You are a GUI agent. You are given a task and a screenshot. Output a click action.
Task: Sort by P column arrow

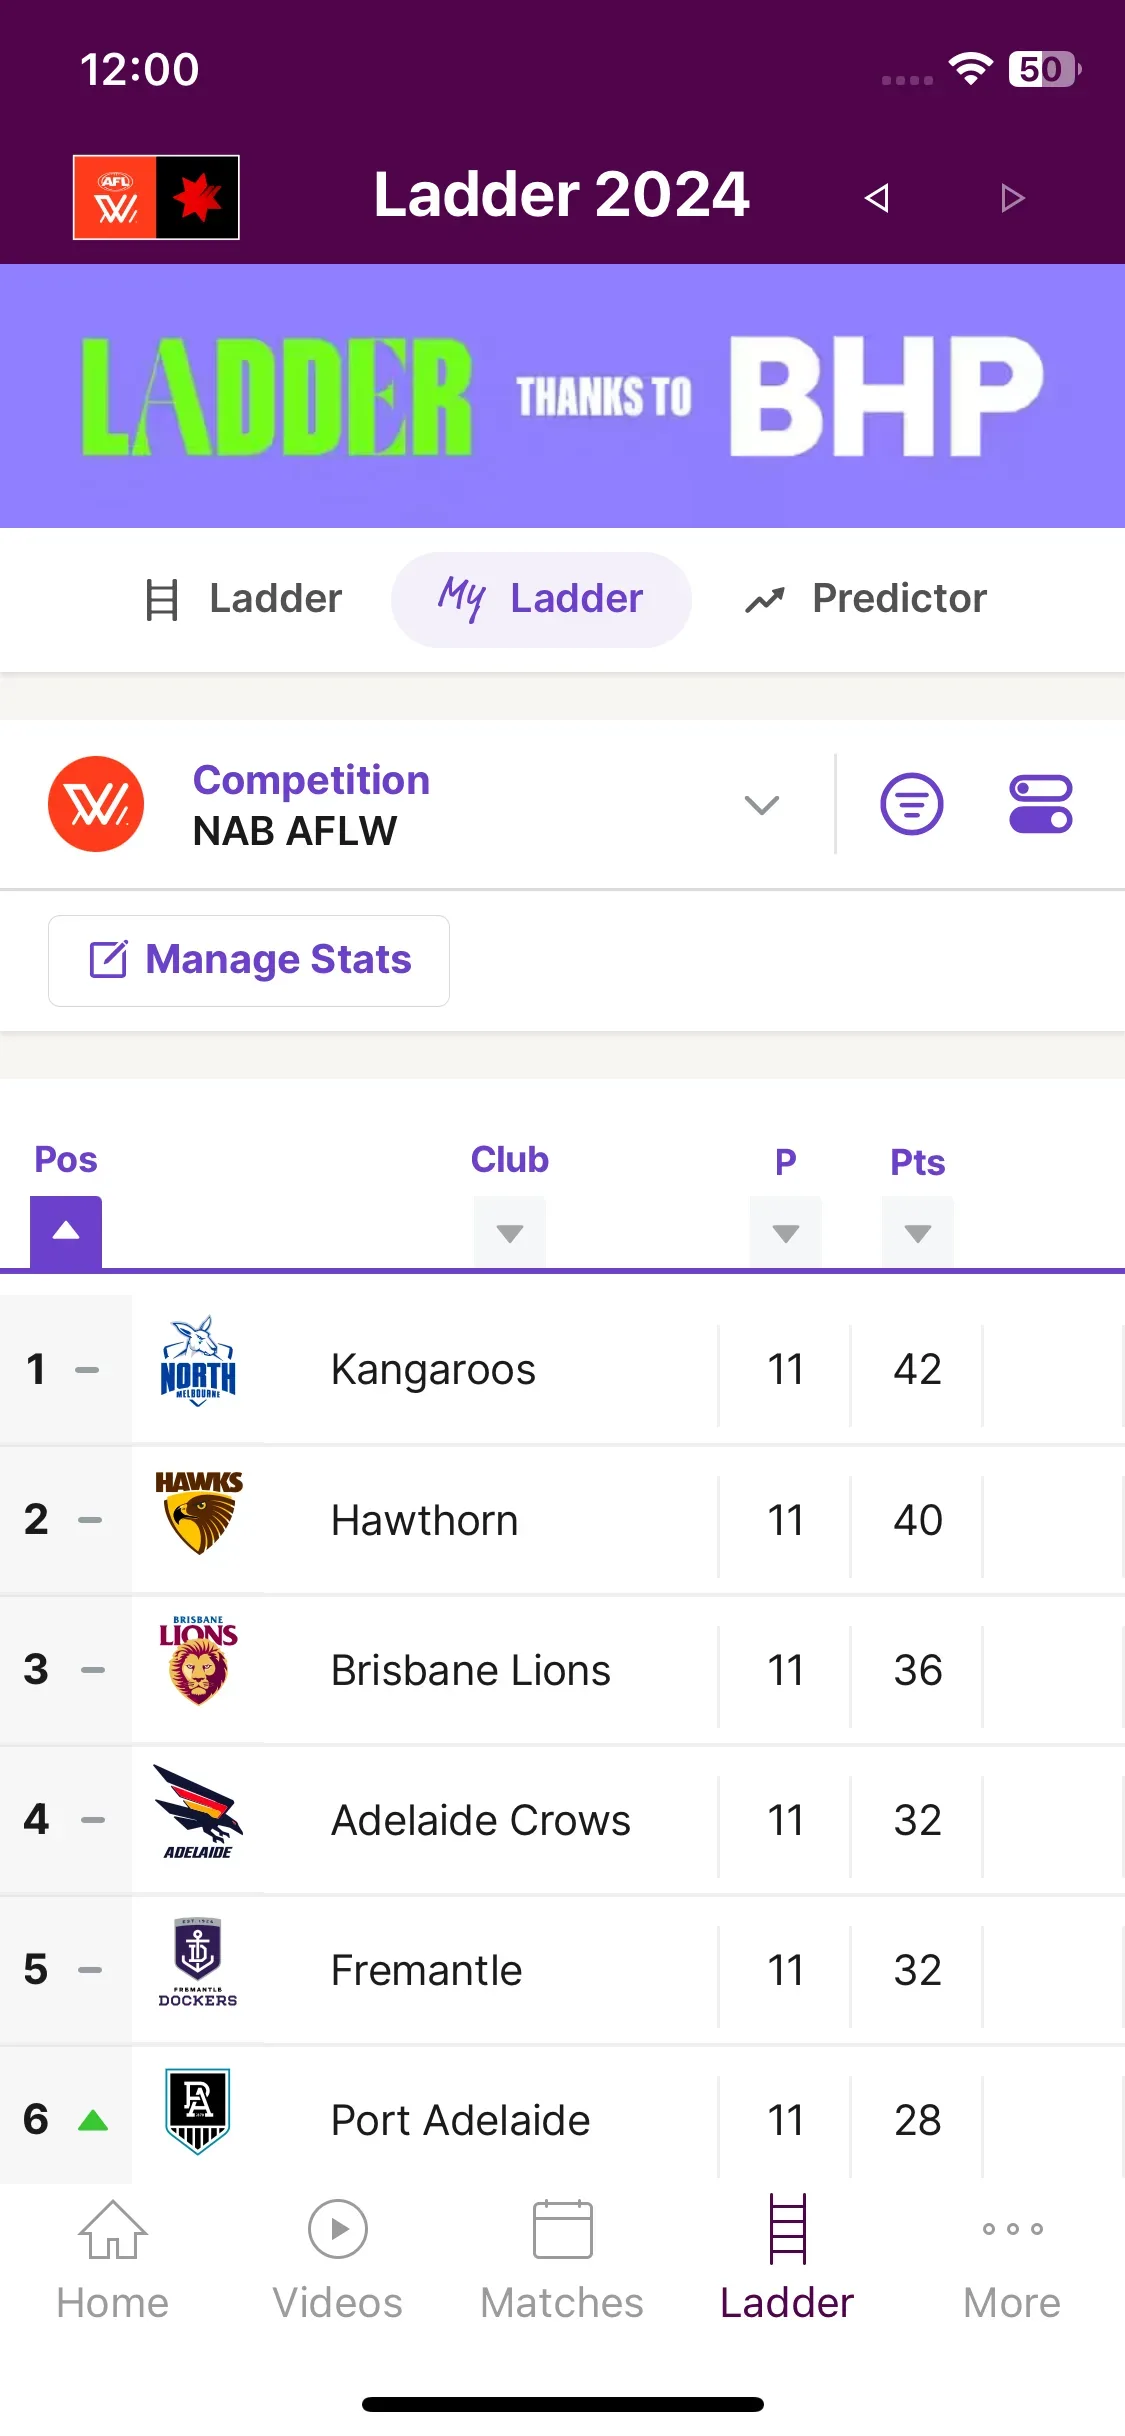click(x=786, y=1232)
